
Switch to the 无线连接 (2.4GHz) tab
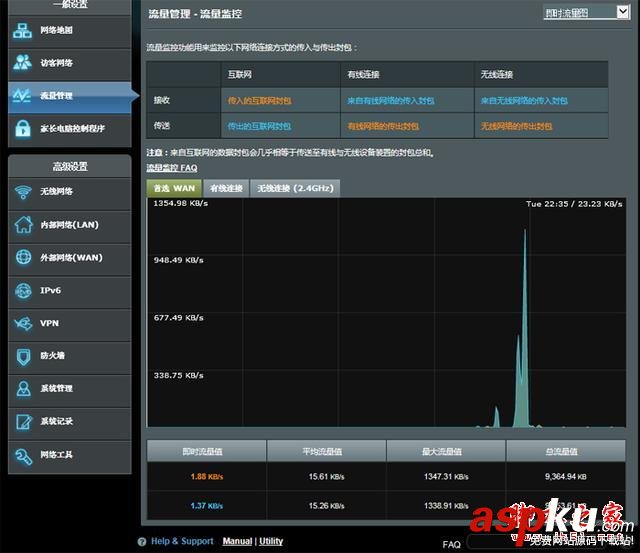[295, 188]
